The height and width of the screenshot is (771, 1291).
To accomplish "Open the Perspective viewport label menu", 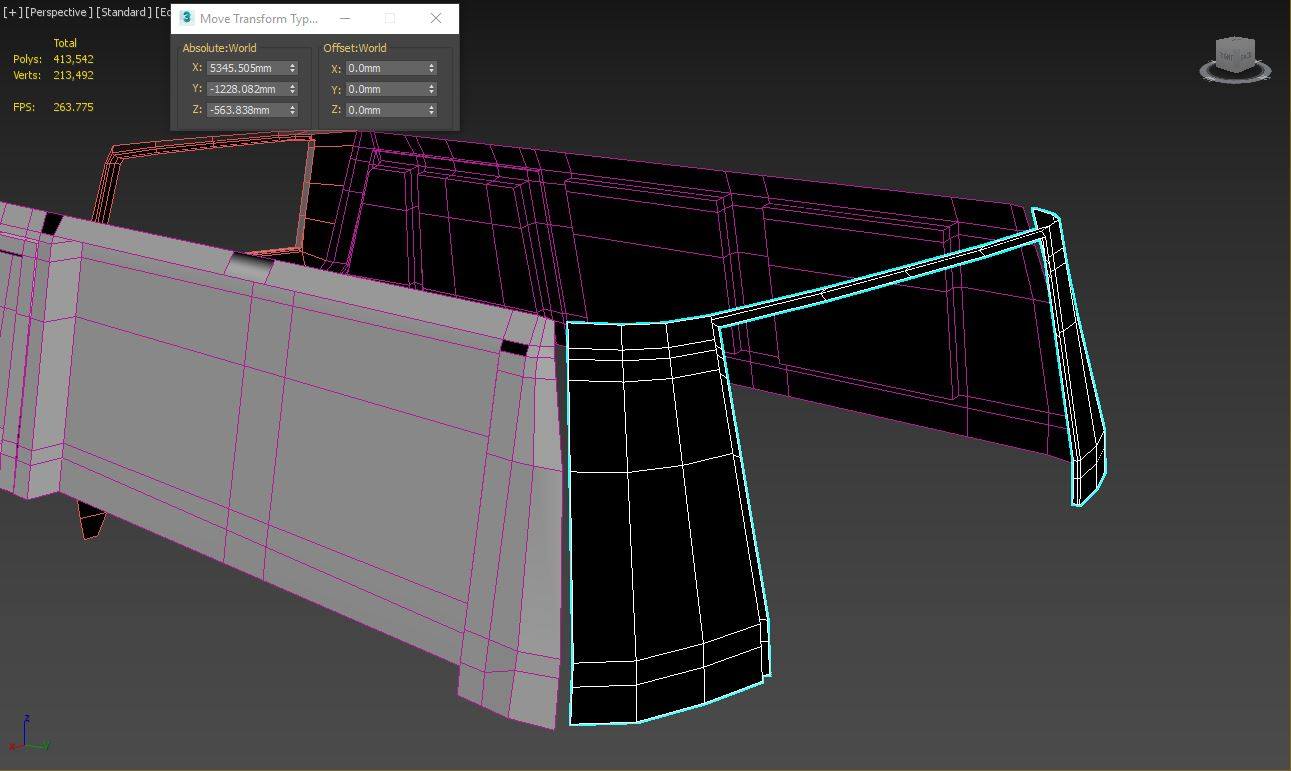I will 59,12.
